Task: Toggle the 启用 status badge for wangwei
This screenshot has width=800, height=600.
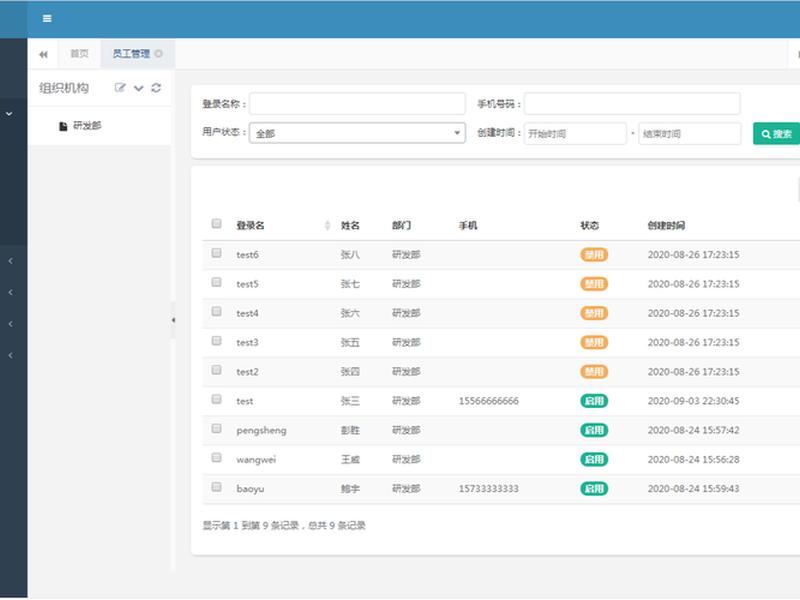Action: pos(594,459)
